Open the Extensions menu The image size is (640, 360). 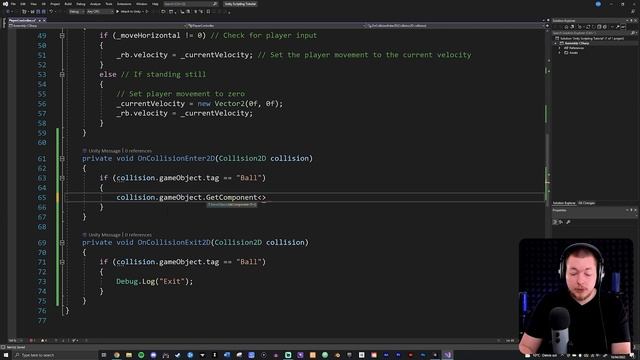click(124, 4)
